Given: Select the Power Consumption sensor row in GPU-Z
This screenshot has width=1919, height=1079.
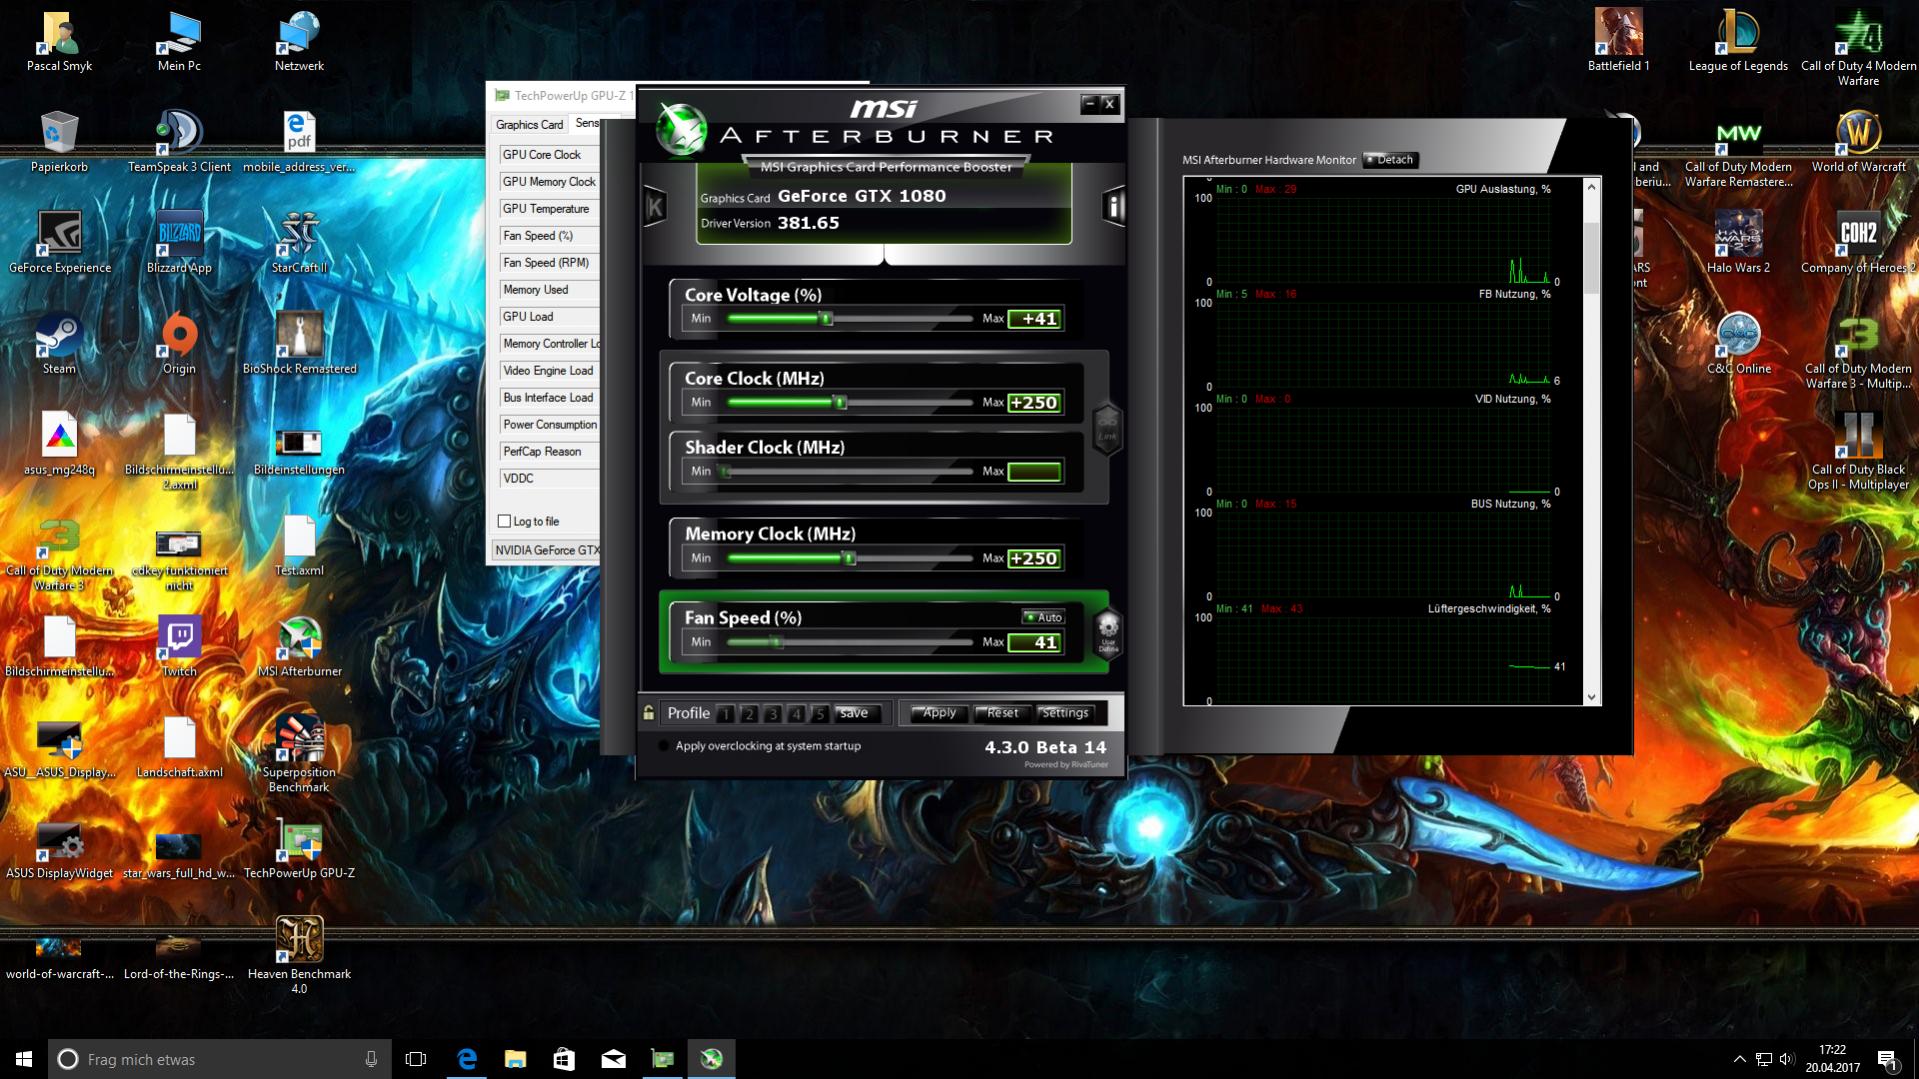Looking at the screenshot, I should [549, 425].
